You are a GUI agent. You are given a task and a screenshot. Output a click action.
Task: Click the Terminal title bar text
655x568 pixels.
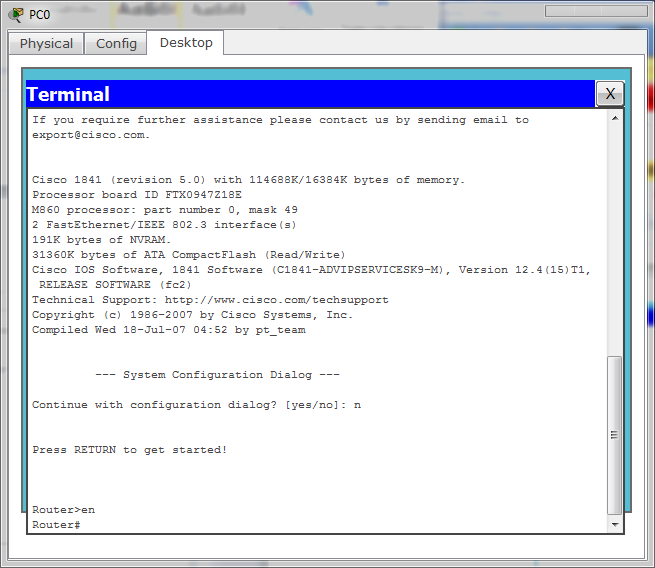click(x=68, y=94)
